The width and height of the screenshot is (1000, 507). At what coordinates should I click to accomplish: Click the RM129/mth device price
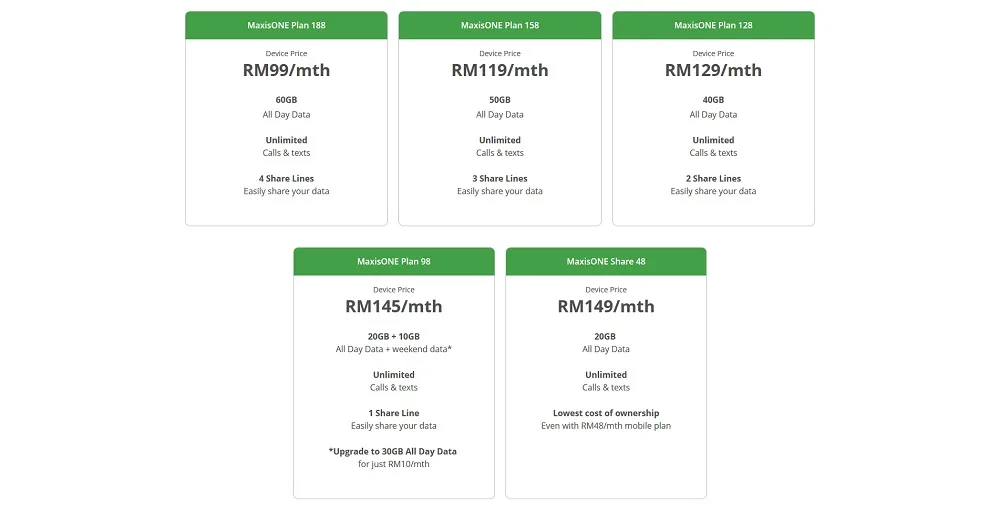tap(714, 70)
